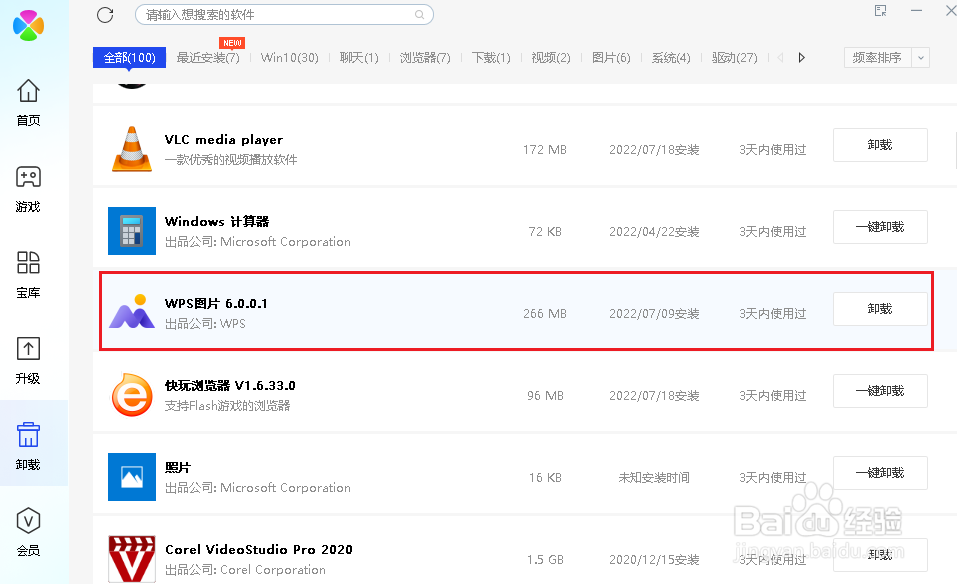The height and width of the screenshot is (584, 957).
Task: Click the VLC media player cone icon
Action: tap(132, 149)
